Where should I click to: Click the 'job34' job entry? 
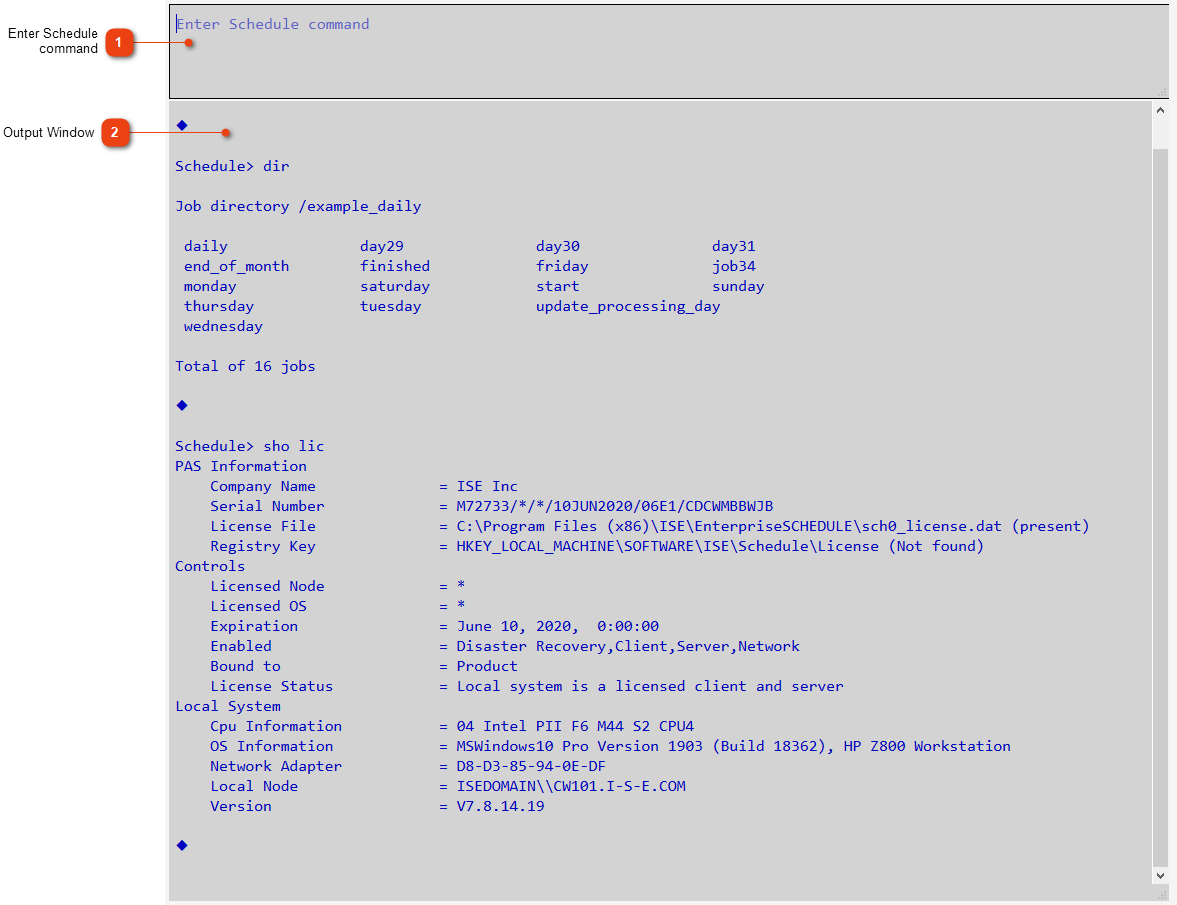734,266
